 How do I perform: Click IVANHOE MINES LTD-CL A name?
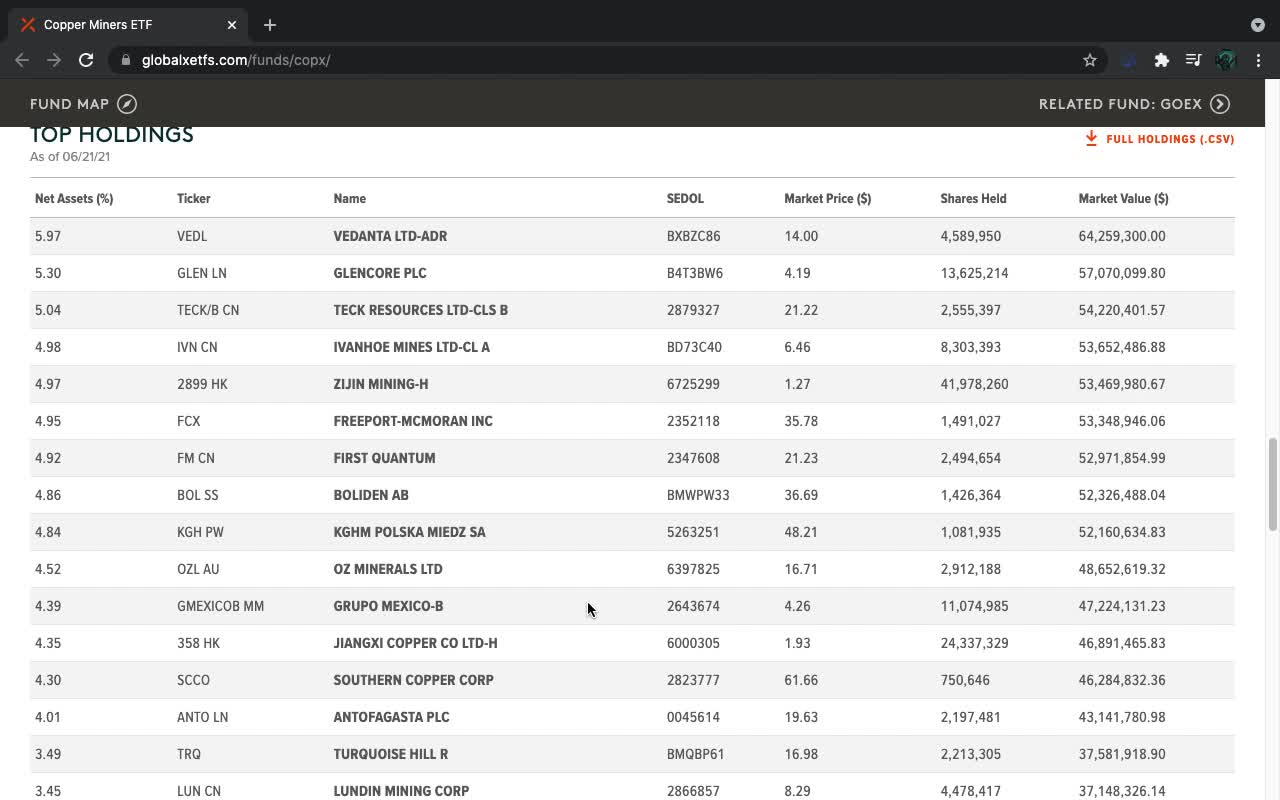point(412,347)
